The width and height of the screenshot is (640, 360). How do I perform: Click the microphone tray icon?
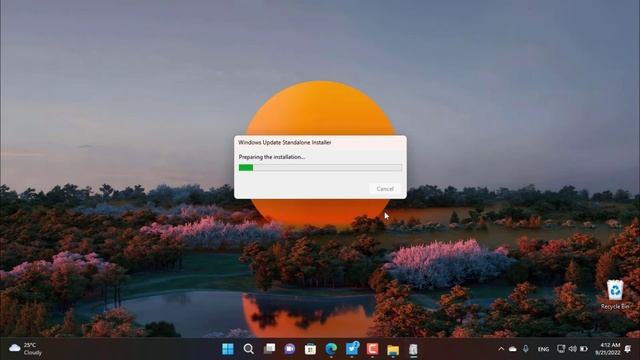pyautogui.click(x=526, y=349)
